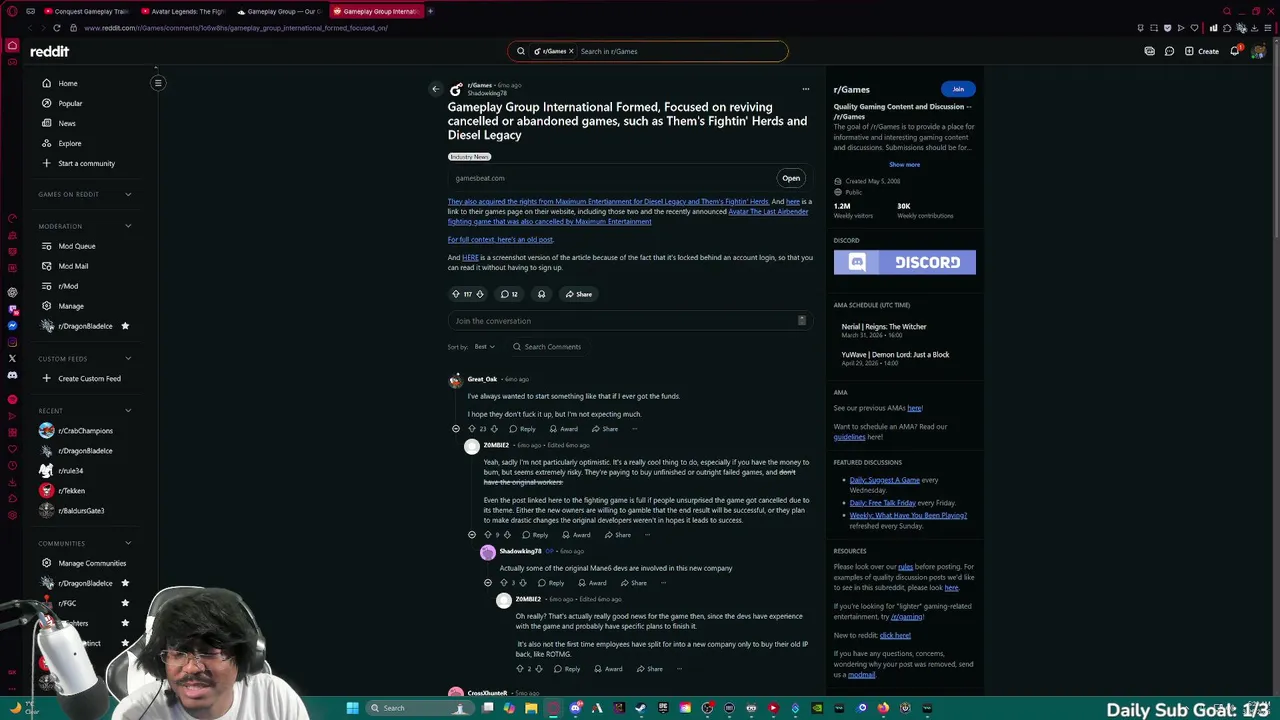Viewport: 1280px width, 720px height.
Task: Open a new browser tab
Action: 430,11
